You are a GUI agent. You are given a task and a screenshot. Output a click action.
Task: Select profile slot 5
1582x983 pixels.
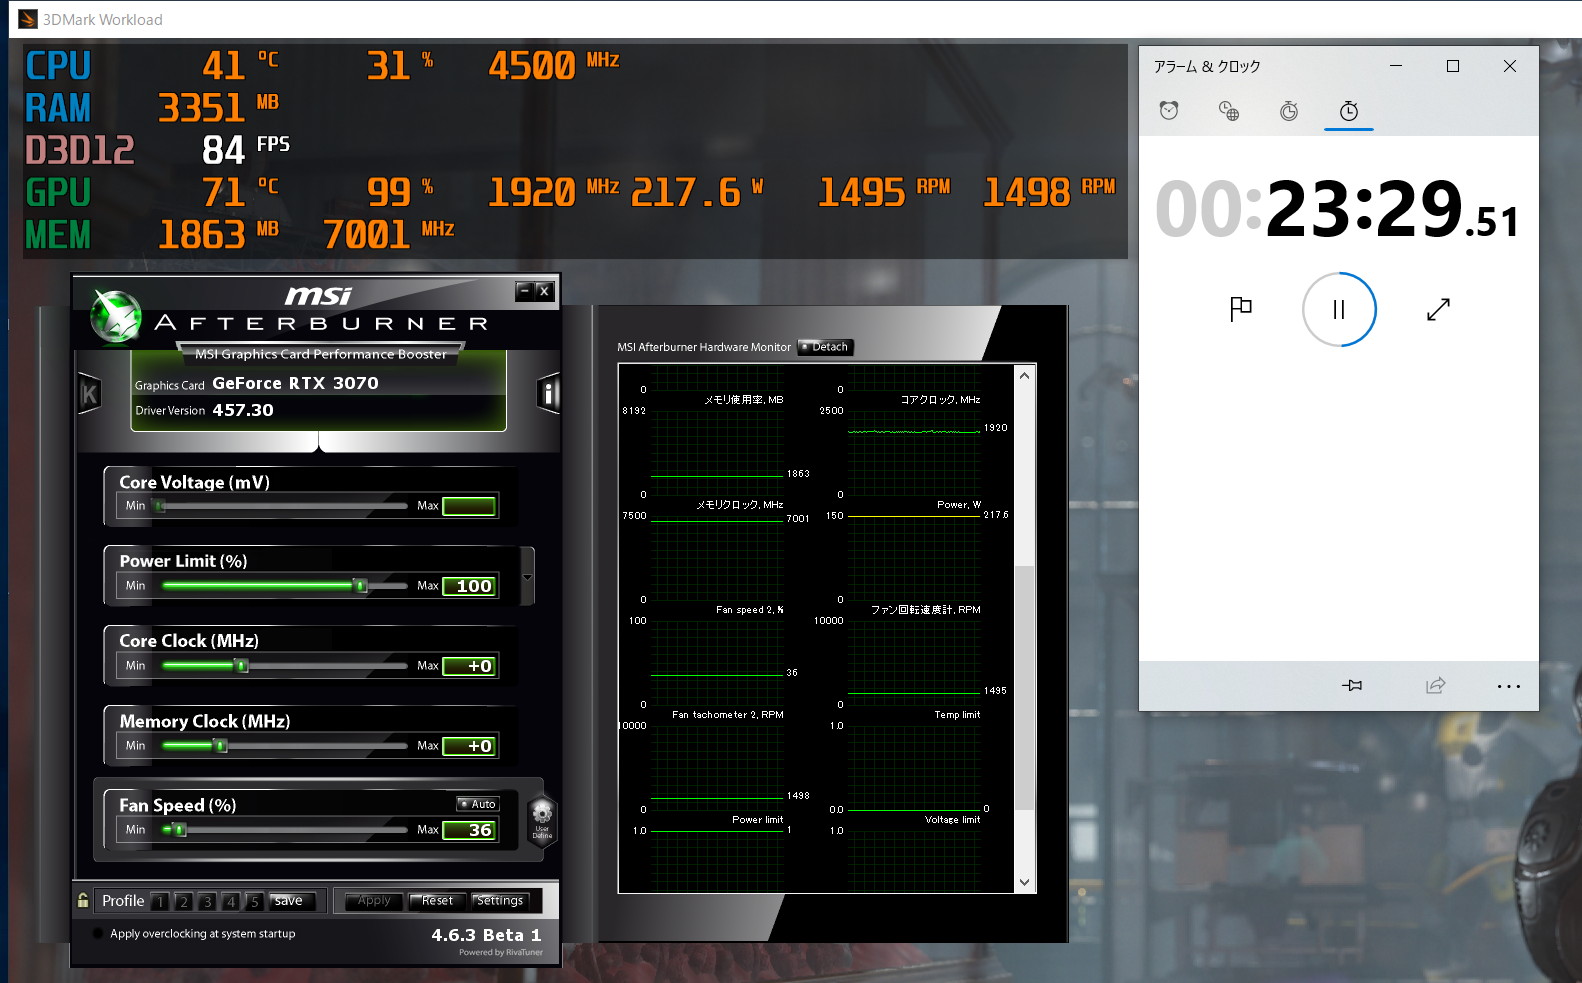[x=254, y=901]
